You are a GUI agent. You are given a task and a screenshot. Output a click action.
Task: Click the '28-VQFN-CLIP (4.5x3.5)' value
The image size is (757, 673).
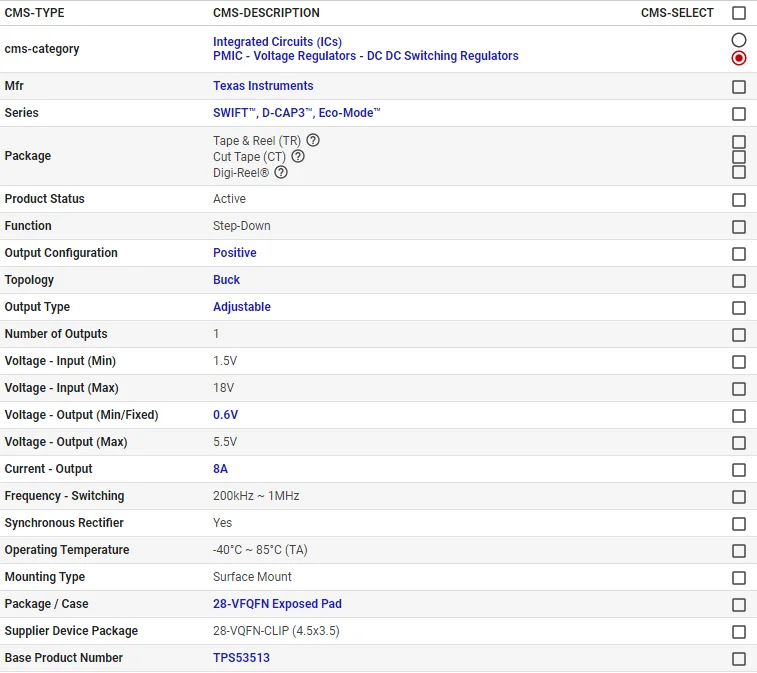[276, 631]
